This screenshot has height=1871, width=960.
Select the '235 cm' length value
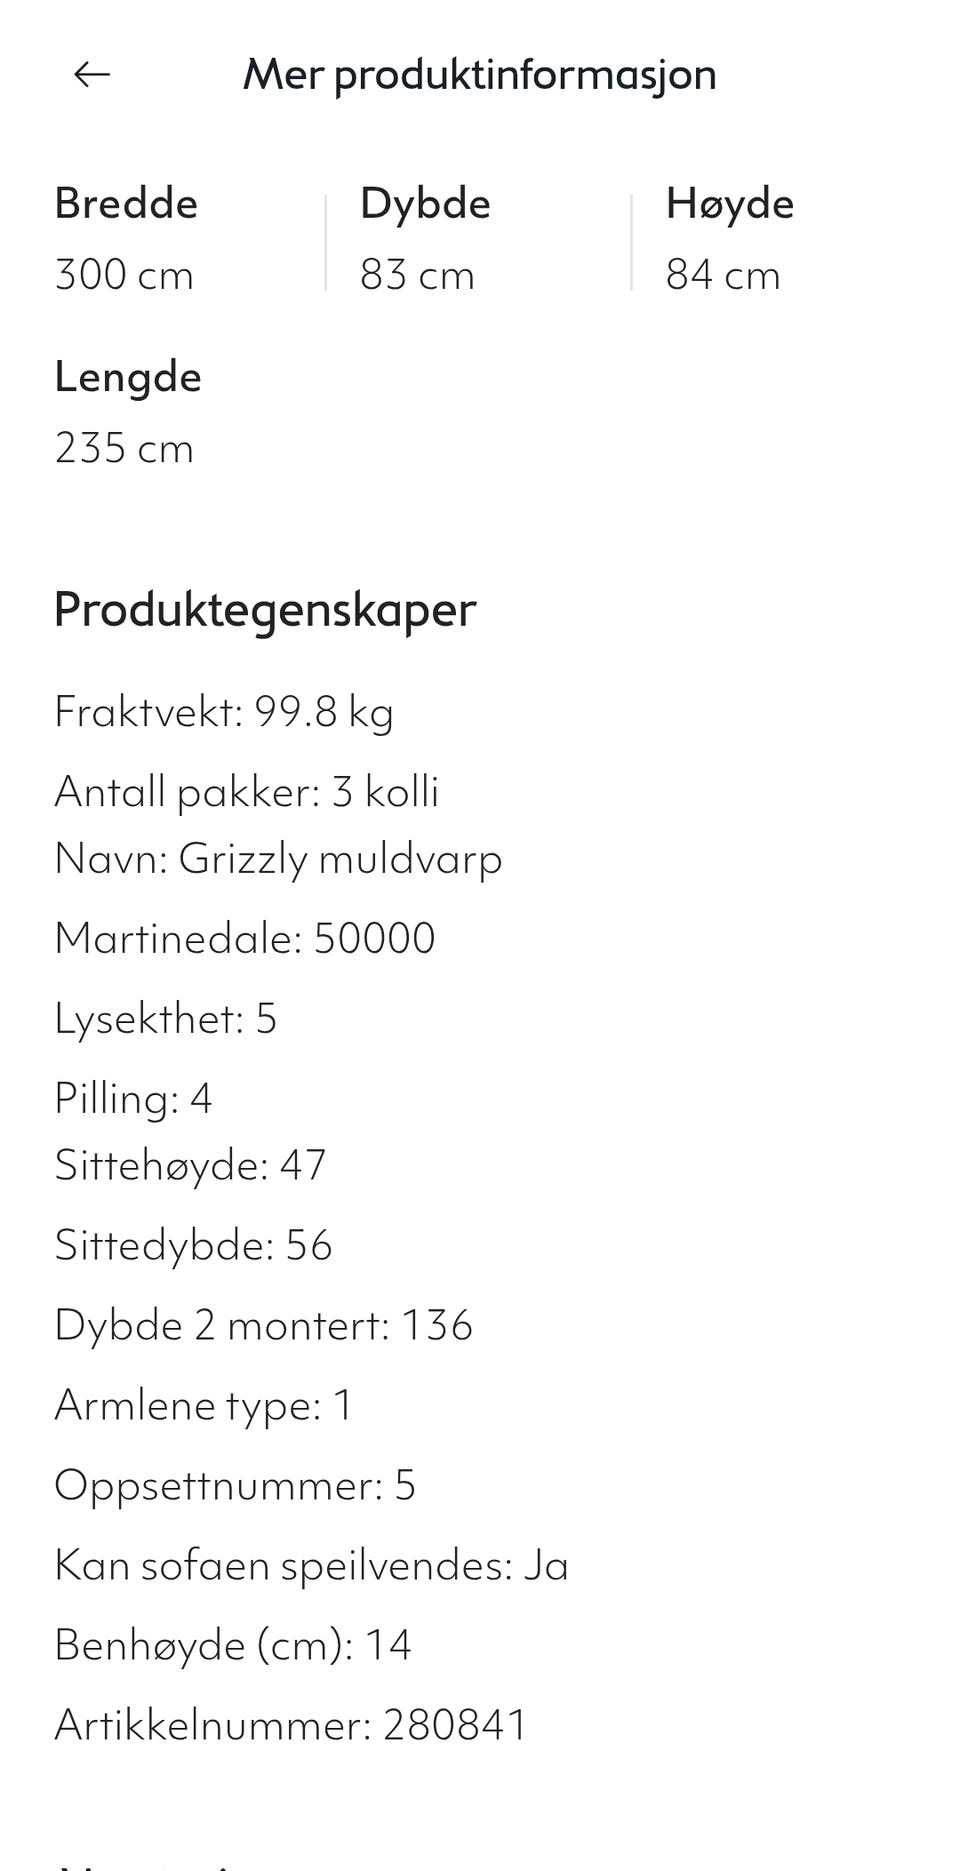tap(123, 448)
